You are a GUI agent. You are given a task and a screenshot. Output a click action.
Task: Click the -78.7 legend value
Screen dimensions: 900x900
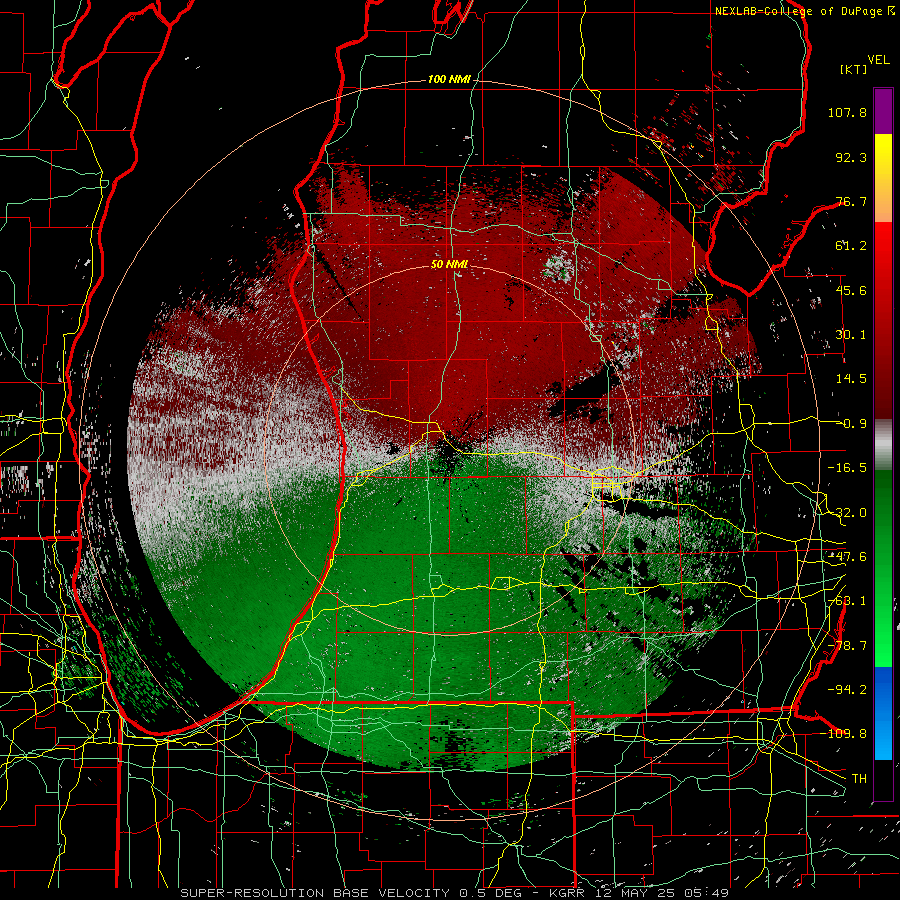[847, 646]
